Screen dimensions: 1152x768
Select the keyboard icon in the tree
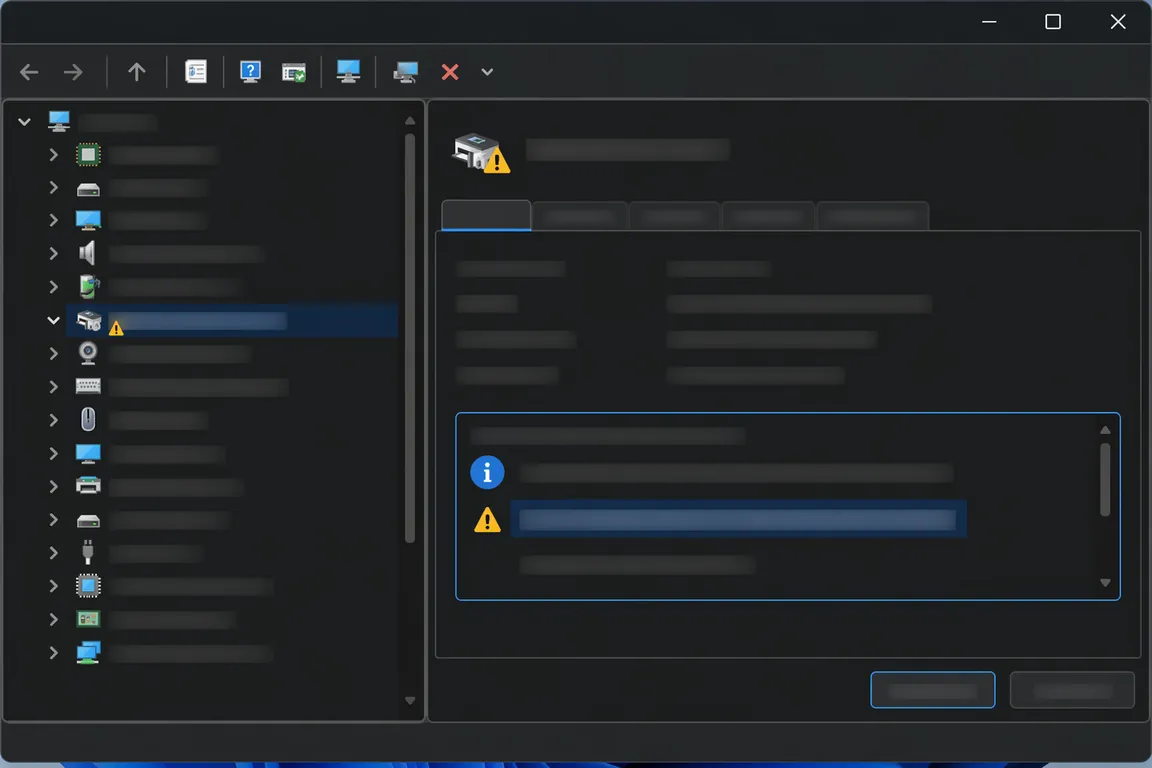(x=88, y=386)
